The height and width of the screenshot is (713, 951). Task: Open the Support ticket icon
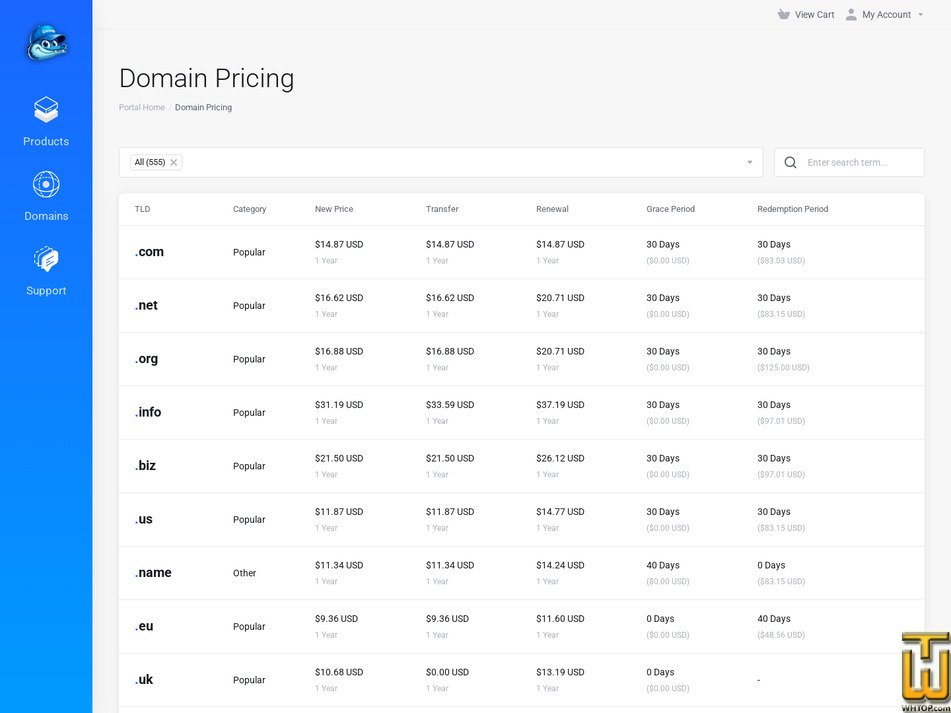coord(46,259)
